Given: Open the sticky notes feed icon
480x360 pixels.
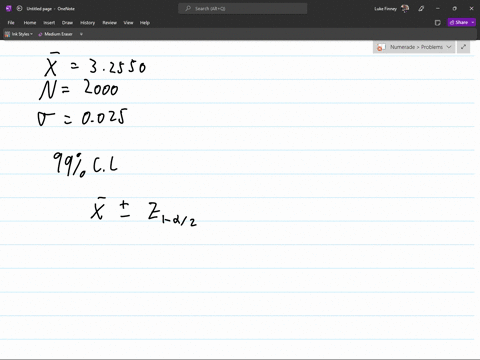Looking at the screenshot, I should pyautogui.click(x=438, y=23).
